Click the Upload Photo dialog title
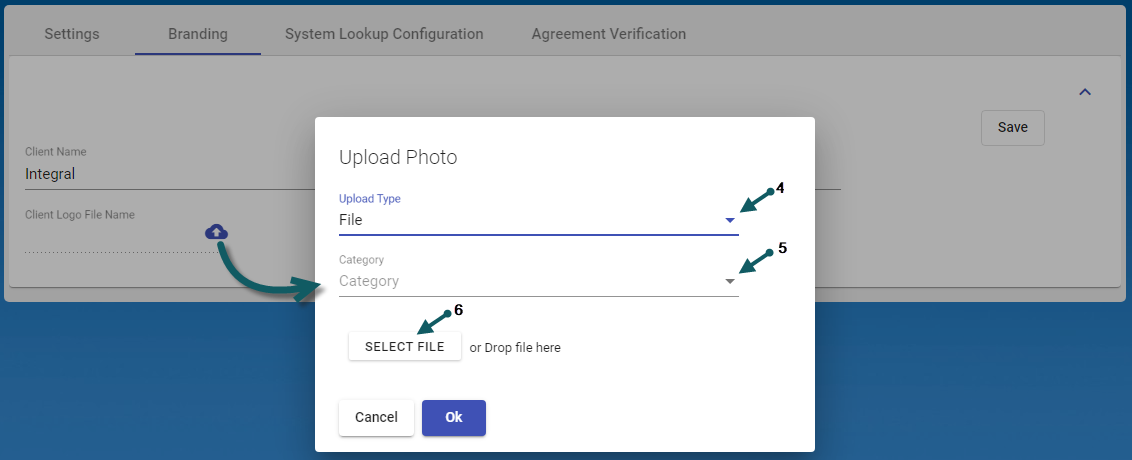Viewport: 1132px width, 460px height. click(x=398, y=157)
